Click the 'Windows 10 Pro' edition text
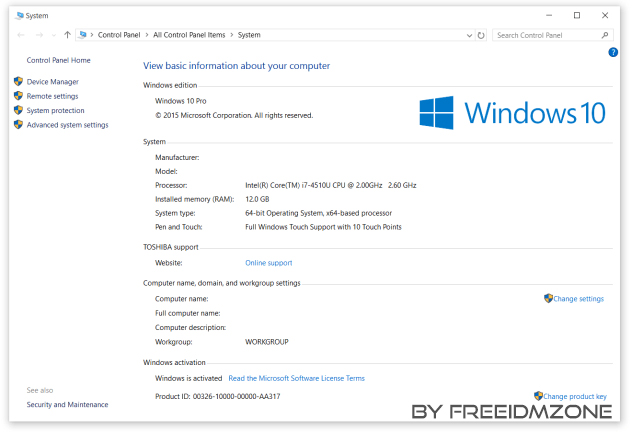The width and height of the screenshot is (632, 433). click(181, 101)
